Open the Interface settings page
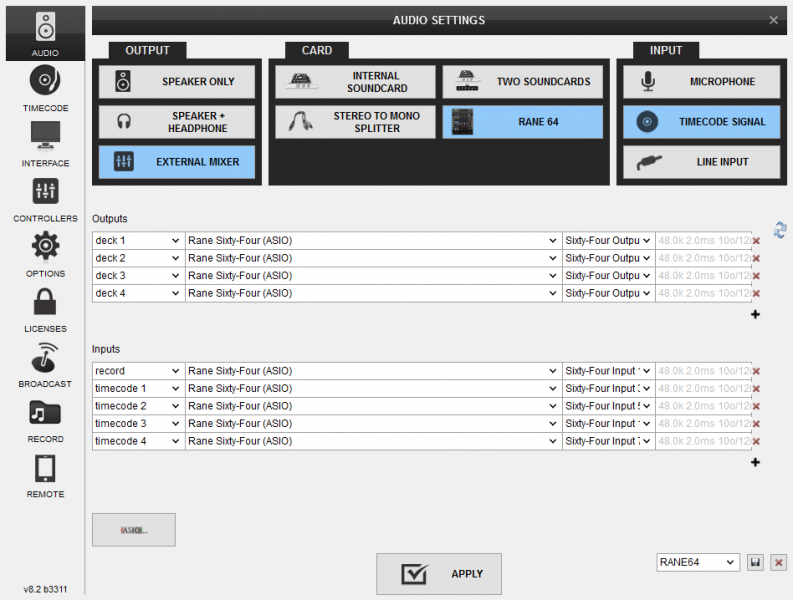The image size is (793, 600). point(45,144)
